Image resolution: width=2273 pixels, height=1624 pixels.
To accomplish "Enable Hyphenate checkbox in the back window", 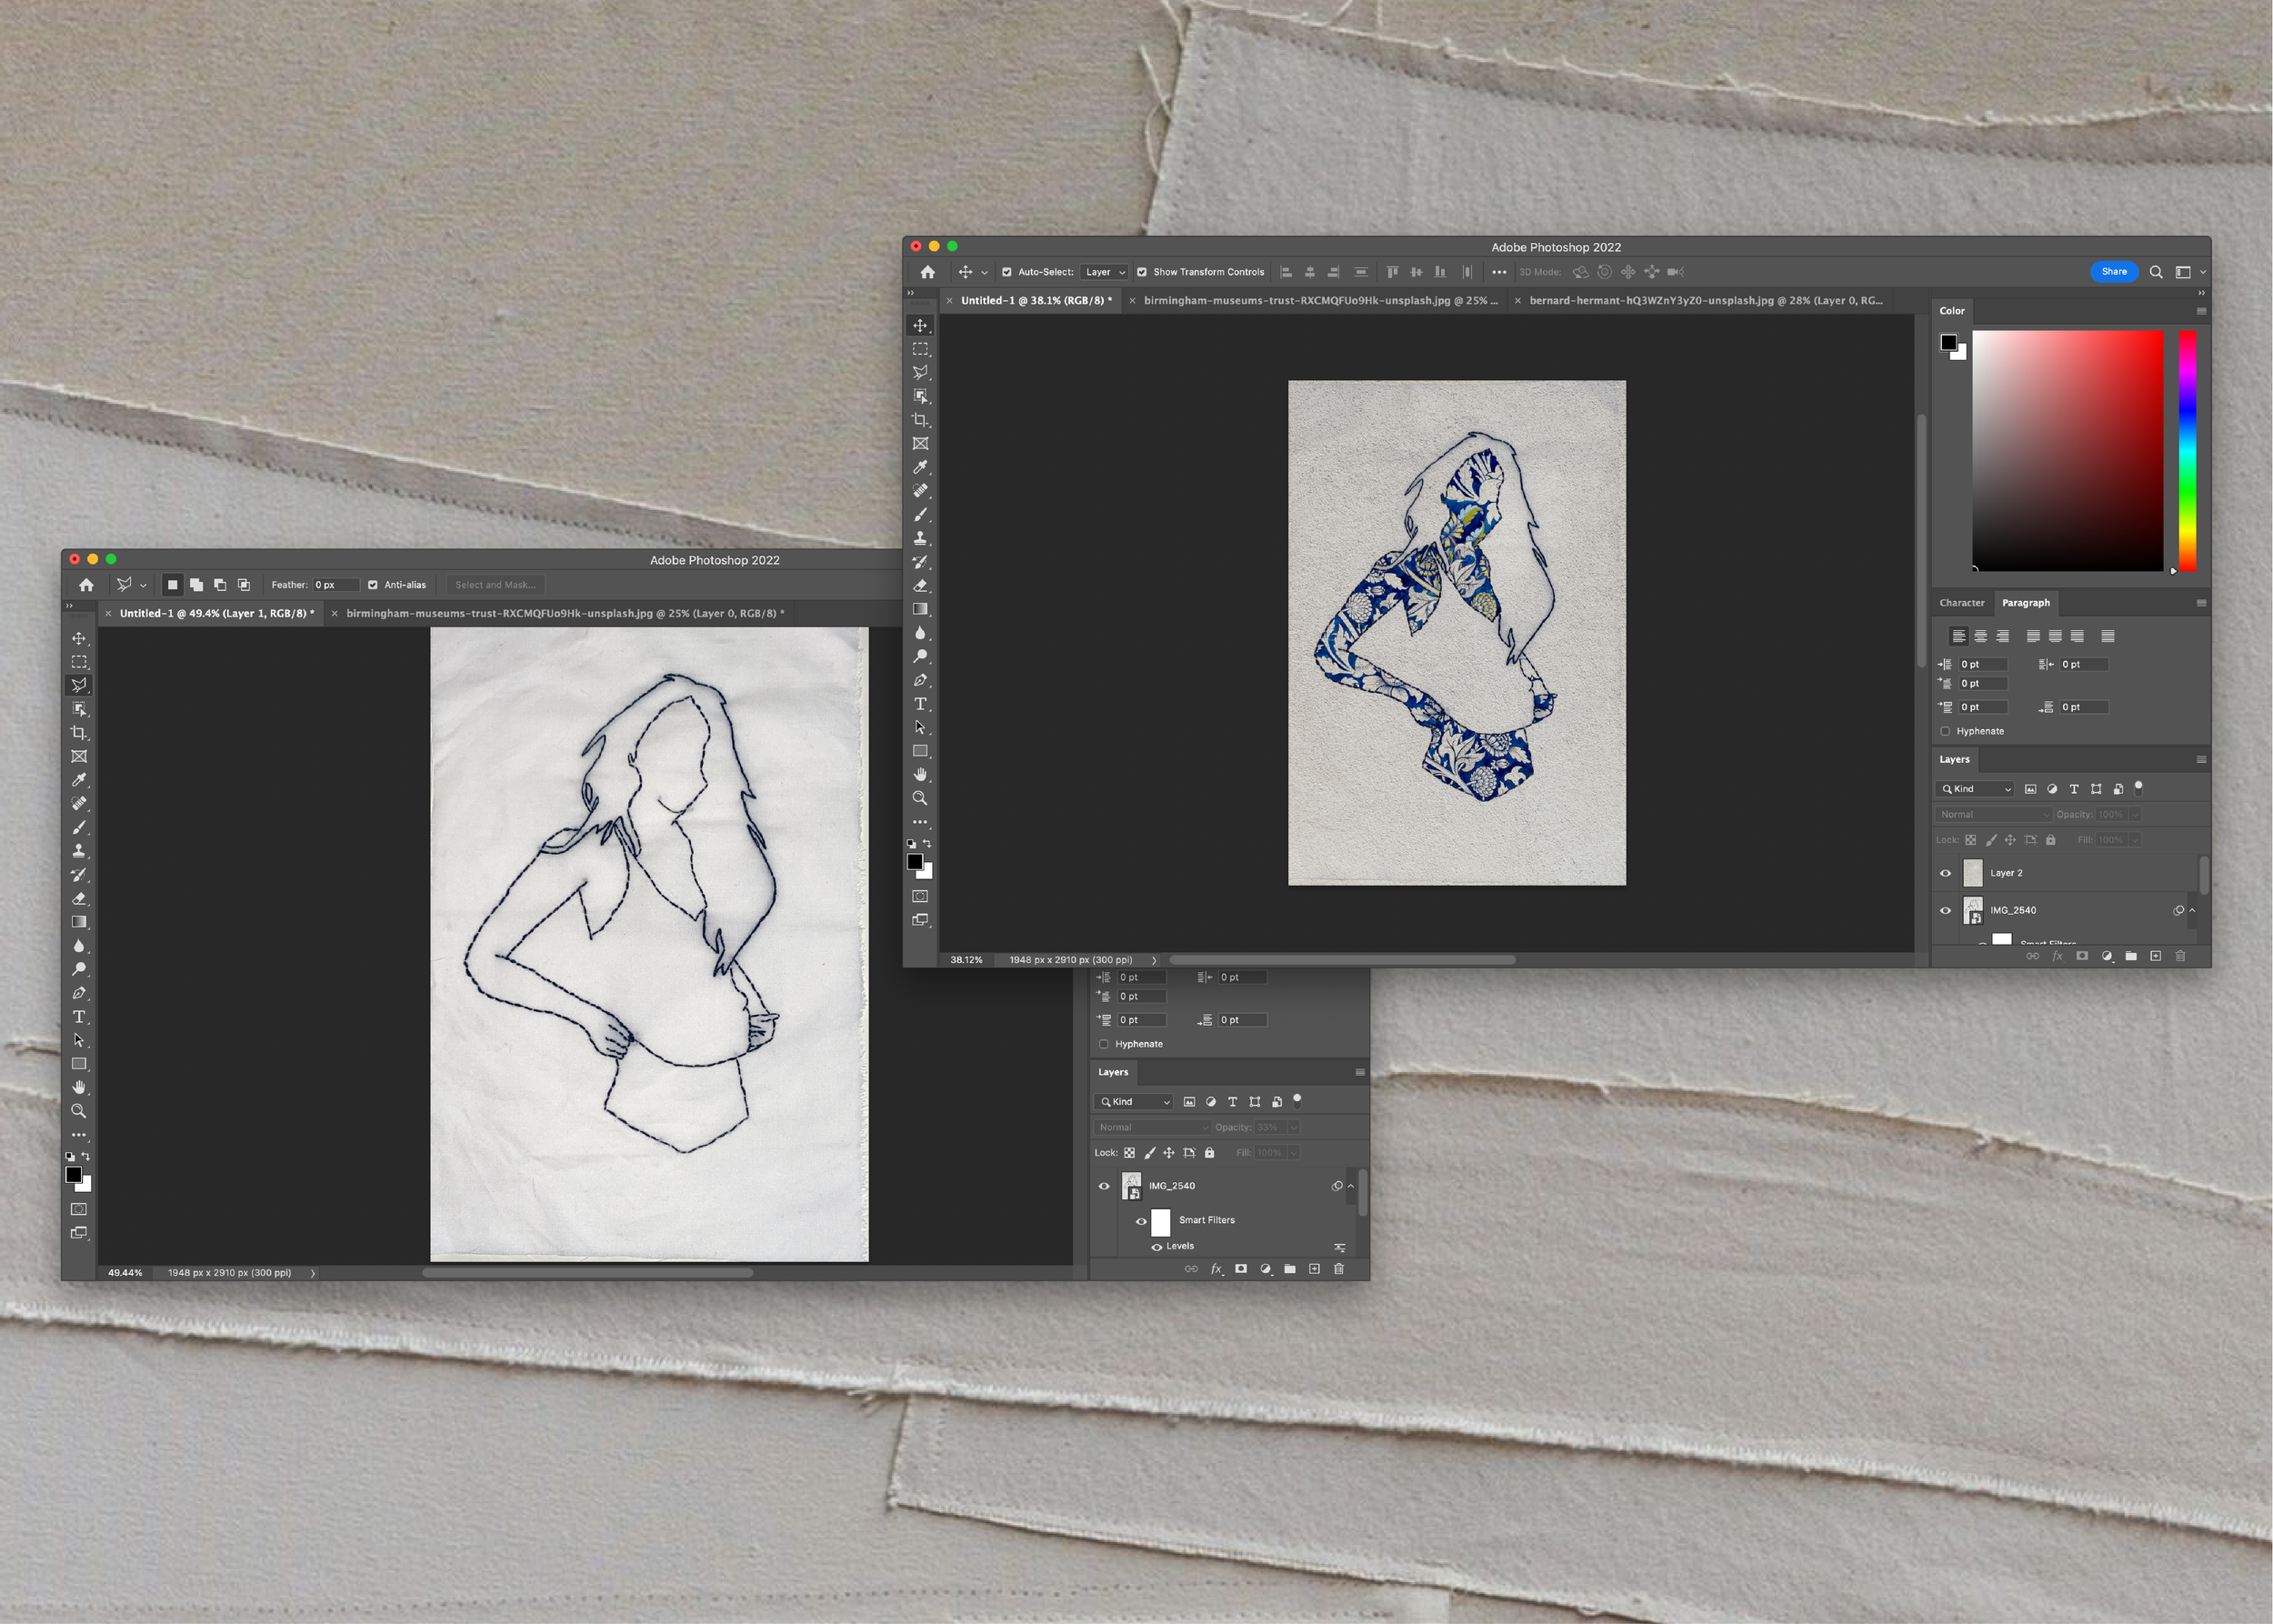I will tap(1104, 1044).
